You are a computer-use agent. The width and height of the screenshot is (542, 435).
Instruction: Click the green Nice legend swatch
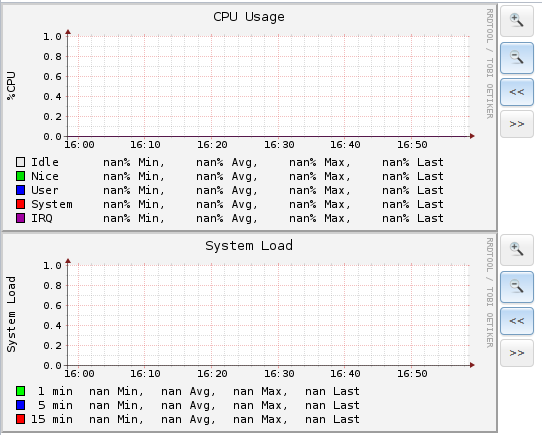click(x=20, y=176)
